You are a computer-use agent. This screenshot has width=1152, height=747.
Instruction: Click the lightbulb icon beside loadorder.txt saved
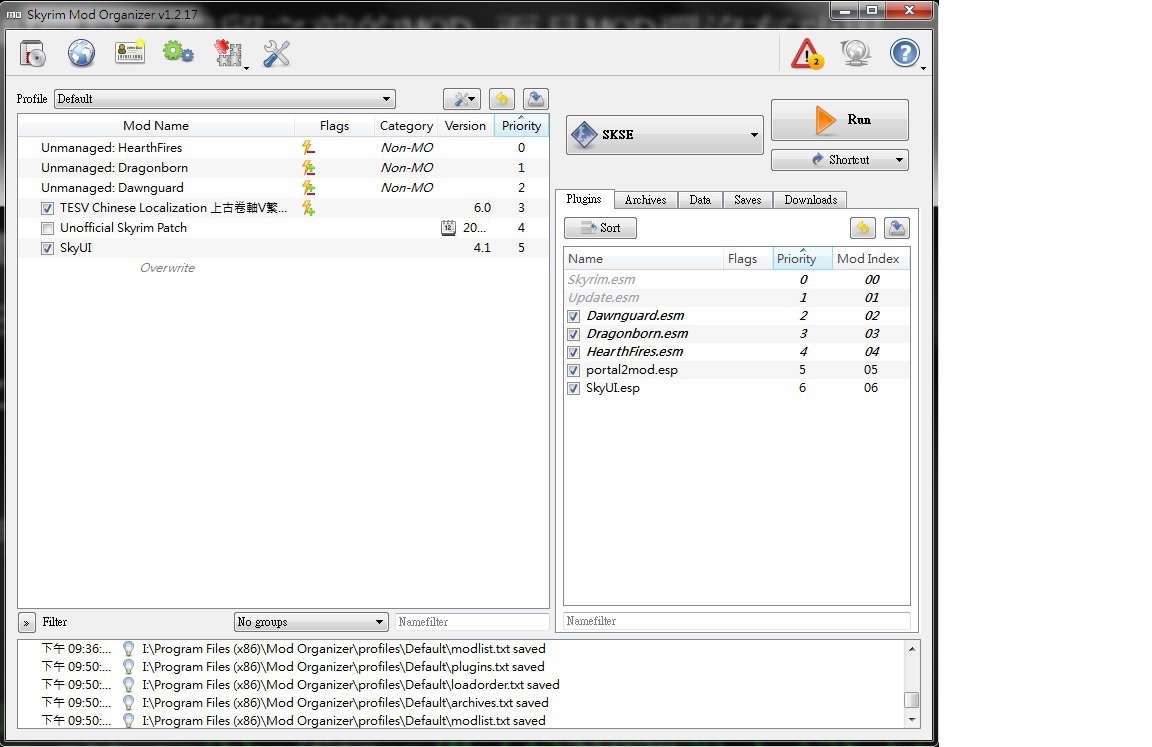click(x=129, y=685)
